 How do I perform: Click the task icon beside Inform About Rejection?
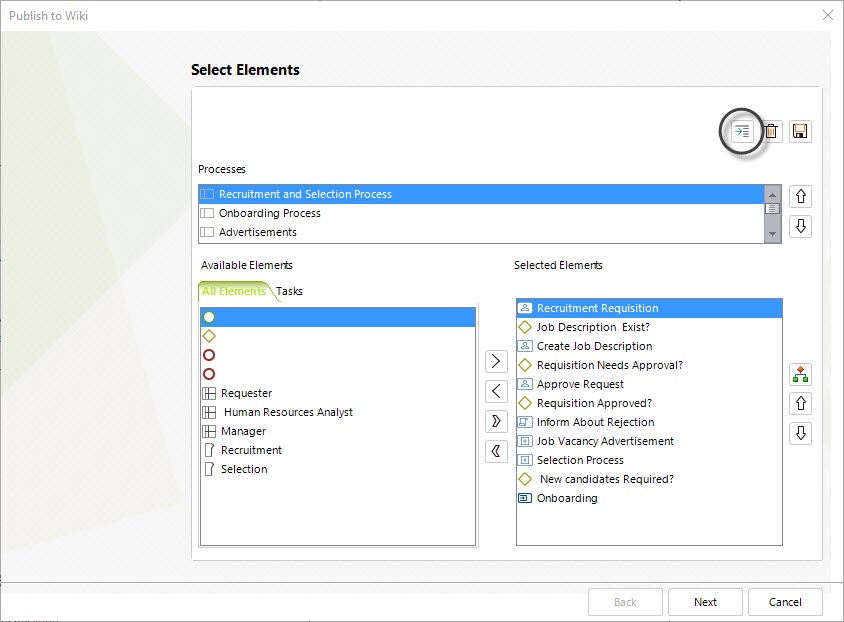coord(525,422)
